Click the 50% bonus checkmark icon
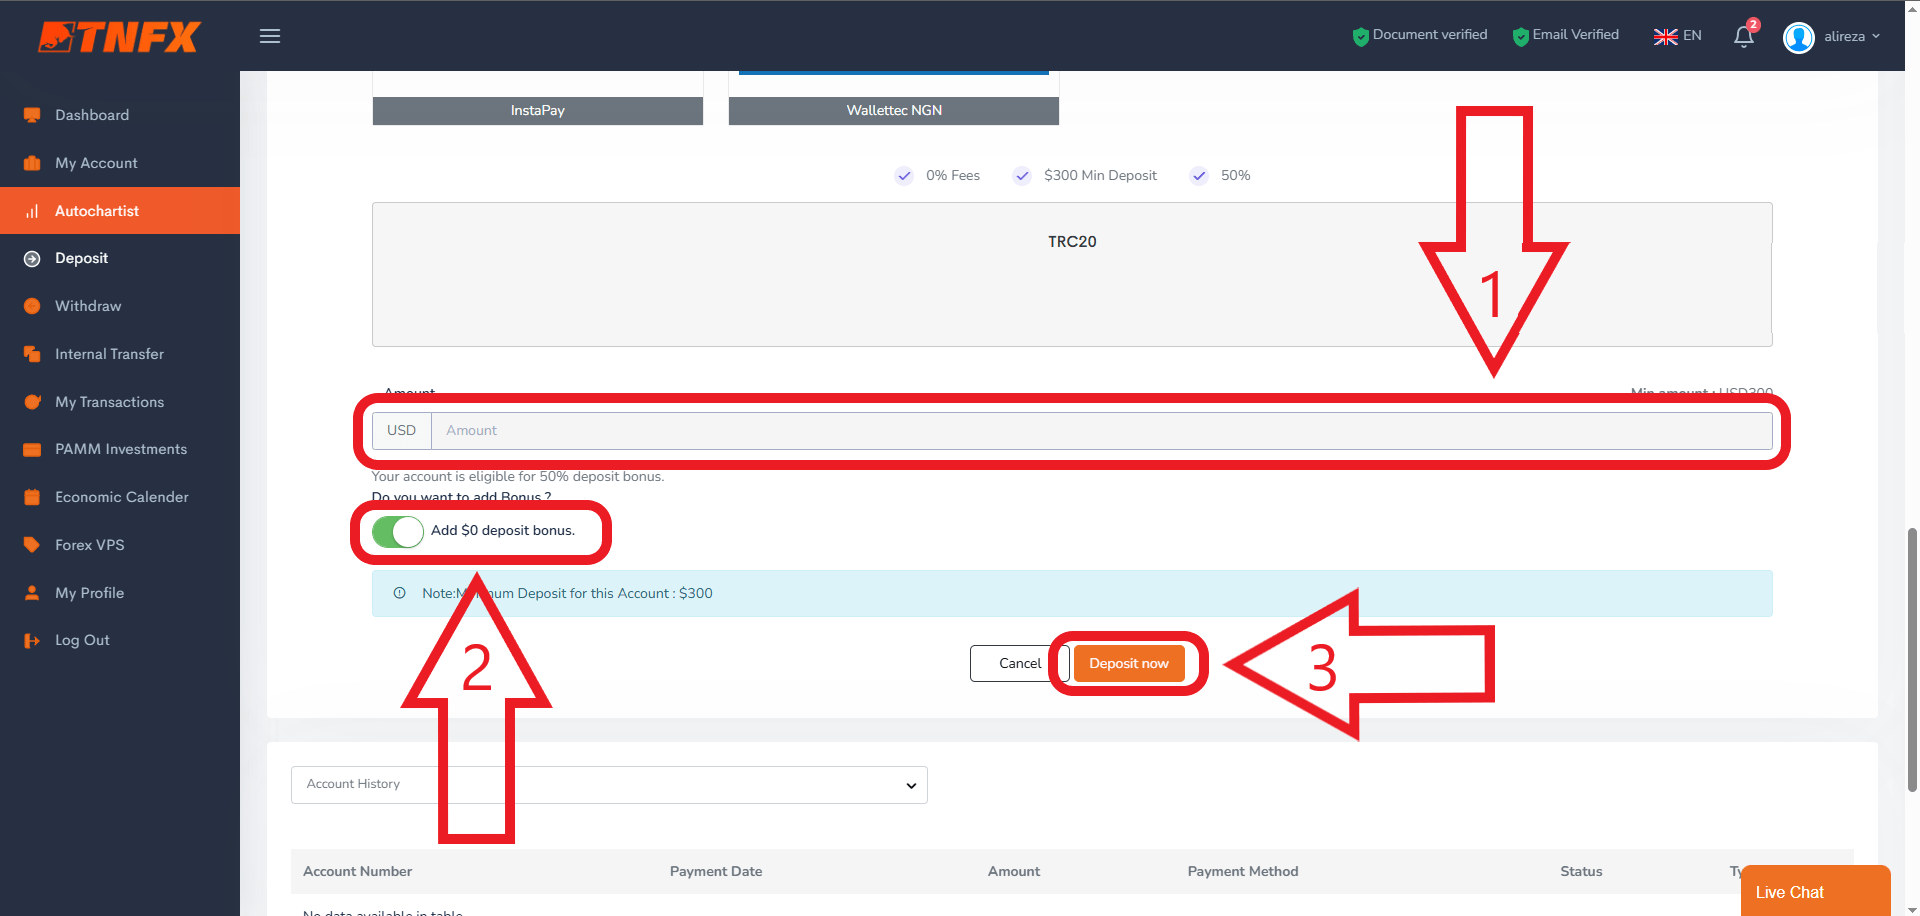The image size is (1920, 916). click(x=1199, y=176)
